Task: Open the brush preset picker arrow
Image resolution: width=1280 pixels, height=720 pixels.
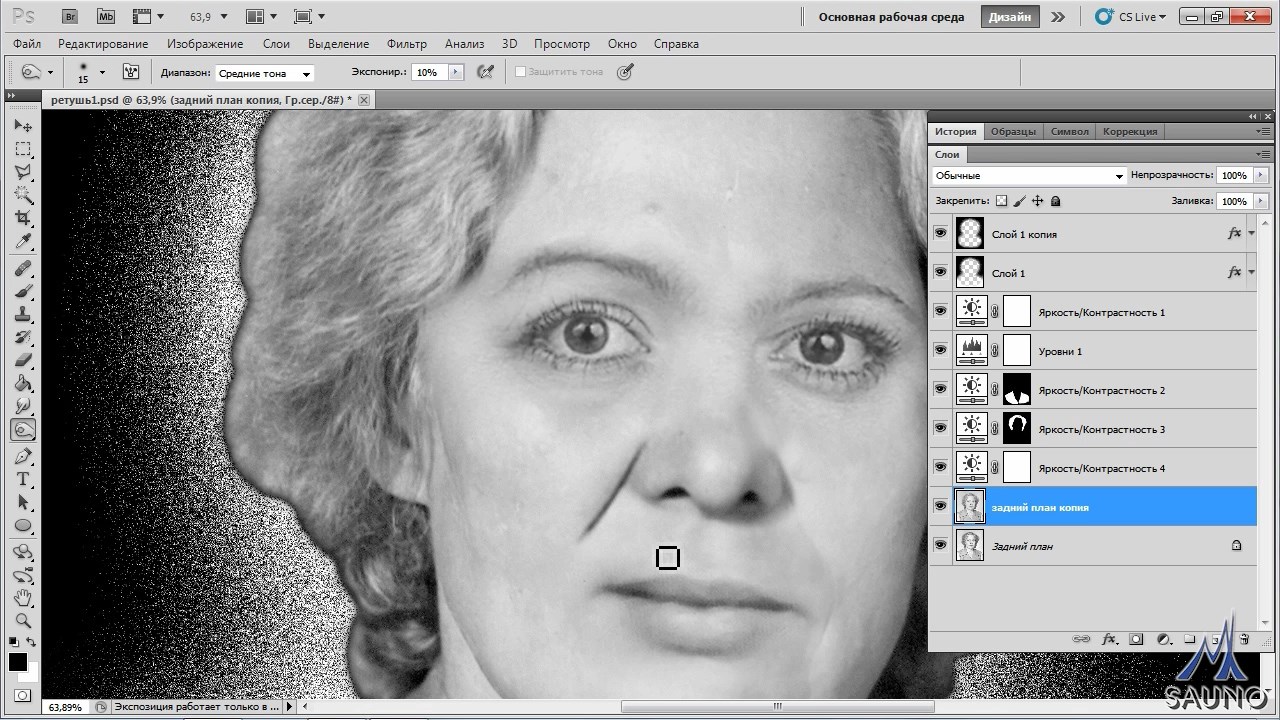Action: click(102, 72)
